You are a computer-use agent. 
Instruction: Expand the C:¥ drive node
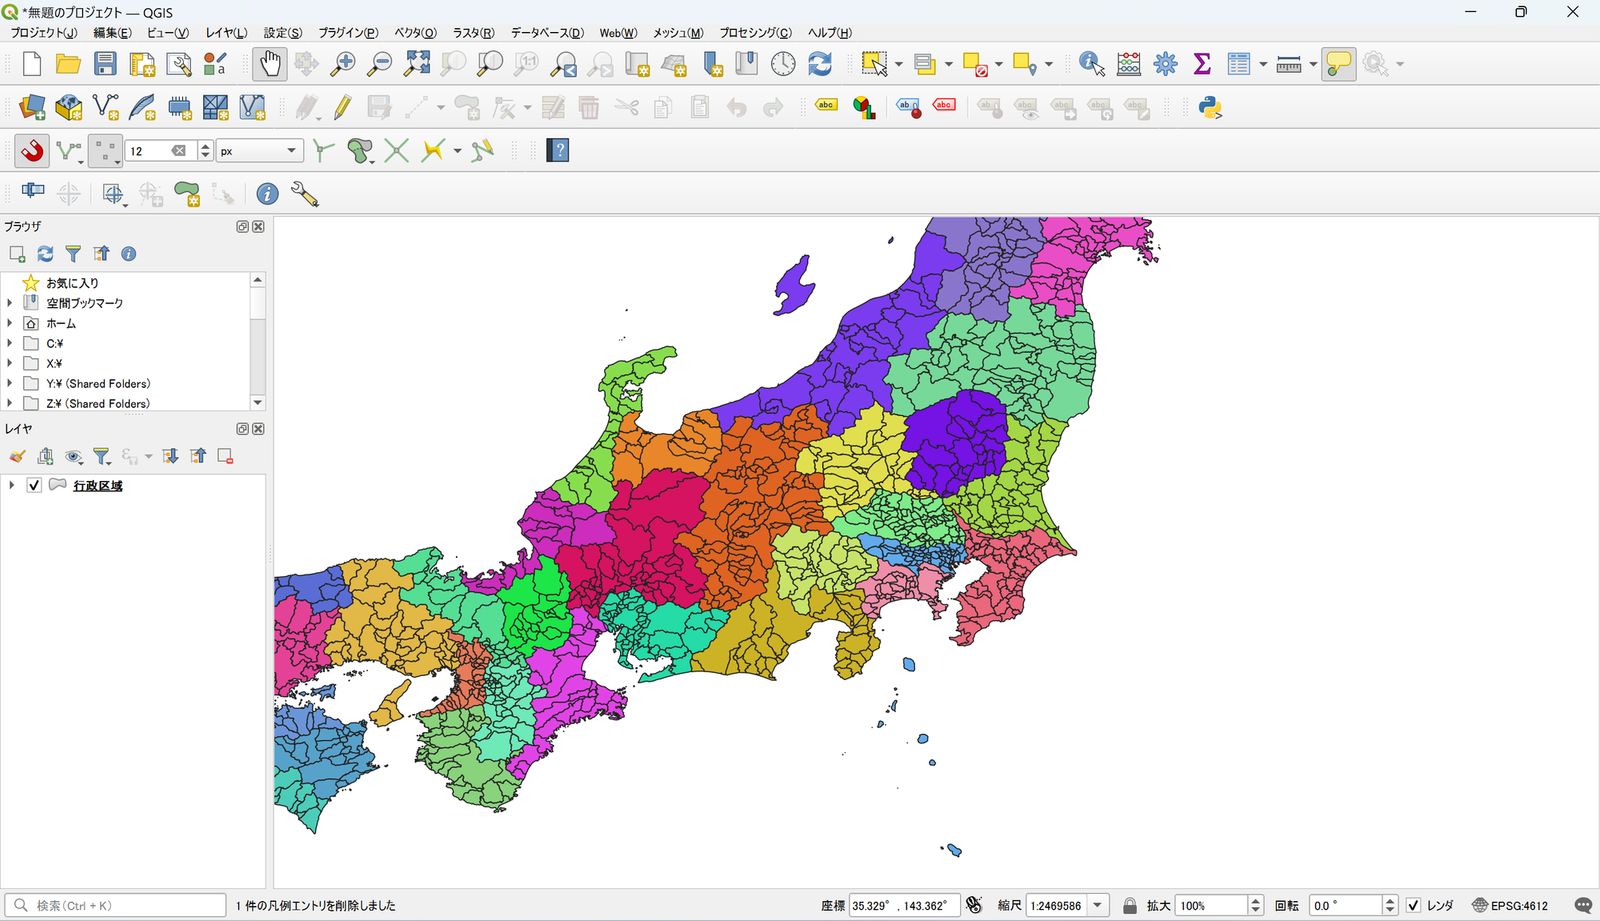(x=10, y=343)
